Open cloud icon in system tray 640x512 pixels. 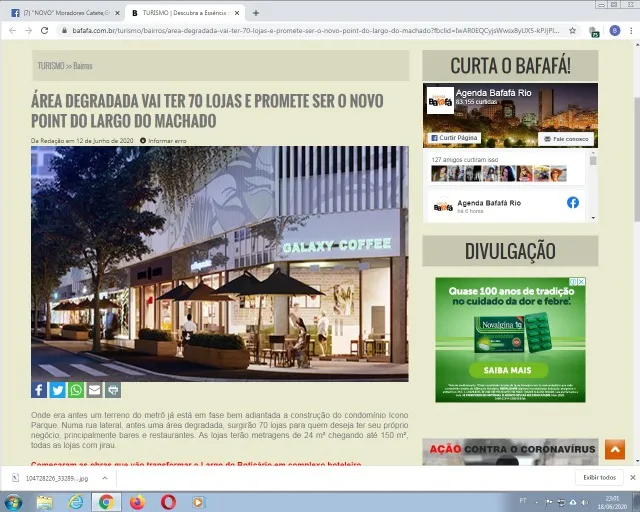tap(573, 502)
